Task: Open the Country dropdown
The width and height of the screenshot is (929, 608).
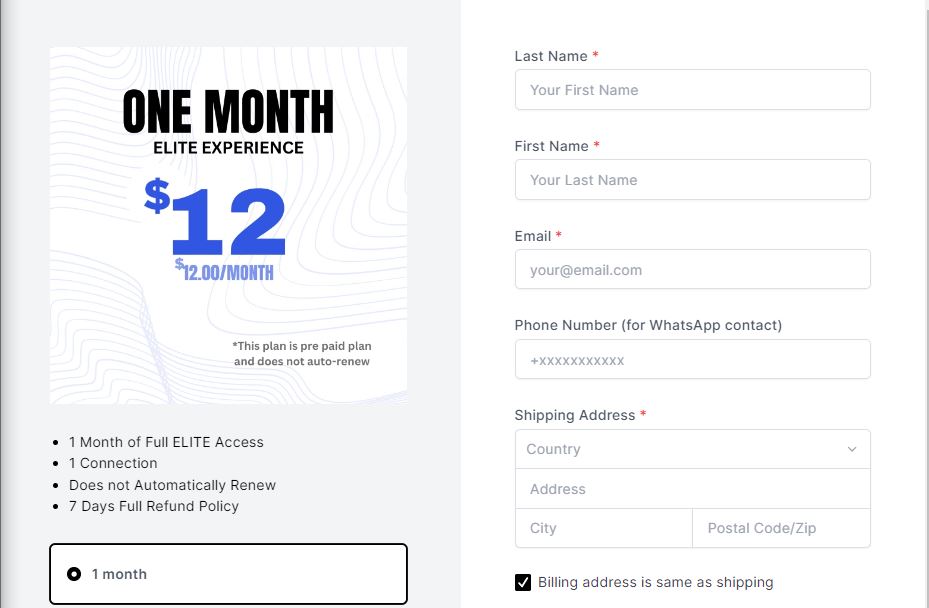Action: coord(693,449)
